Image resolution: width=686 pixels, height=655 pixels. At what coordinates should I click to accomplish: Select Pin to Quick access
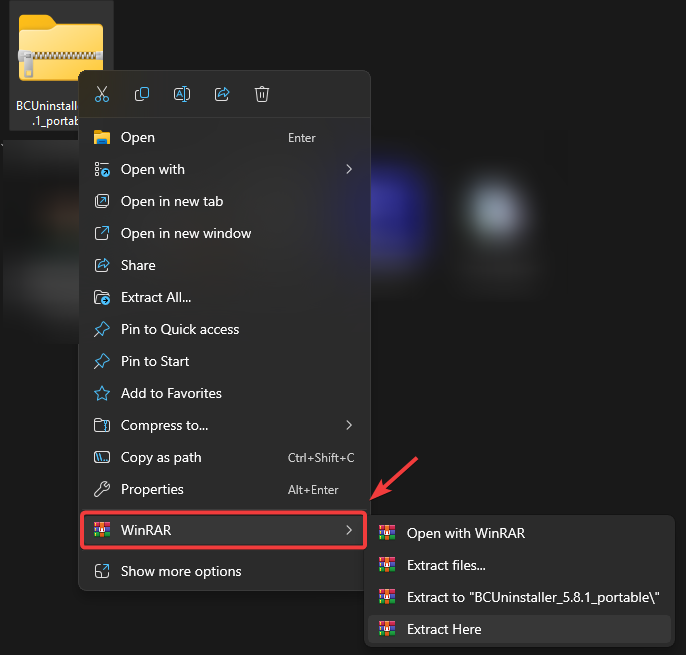pyautogui.click(x=224, y=329)
